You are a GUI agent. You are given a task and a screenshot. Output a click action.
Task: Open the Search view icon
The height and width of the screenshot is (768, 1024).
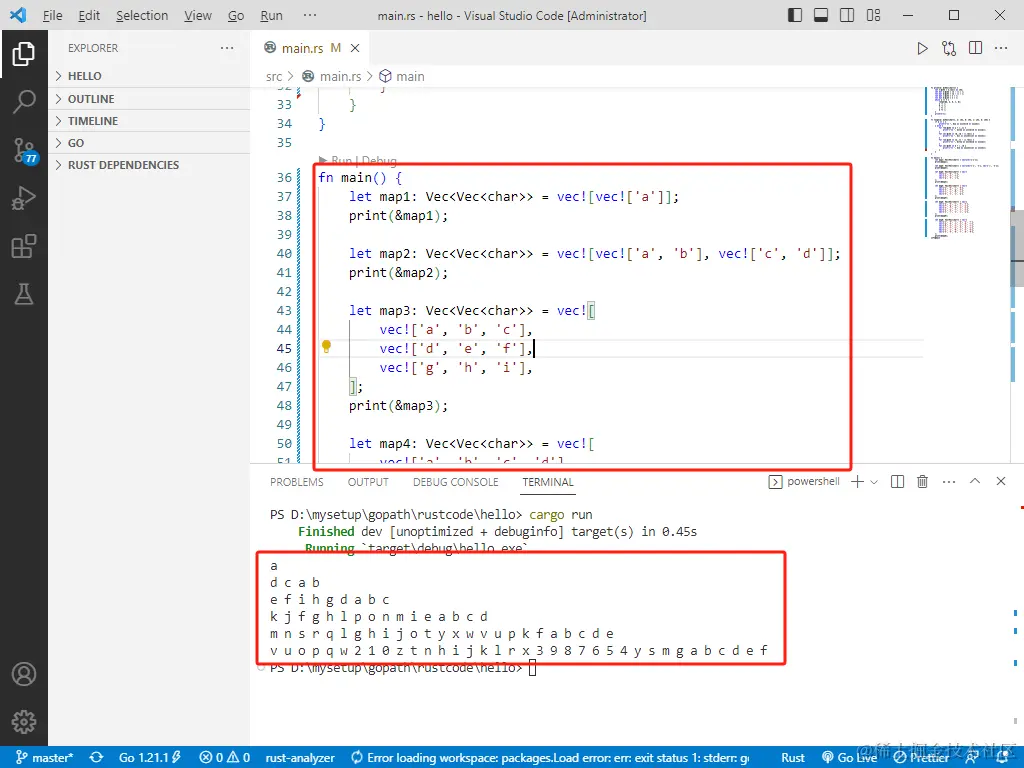tap(24, 102)
